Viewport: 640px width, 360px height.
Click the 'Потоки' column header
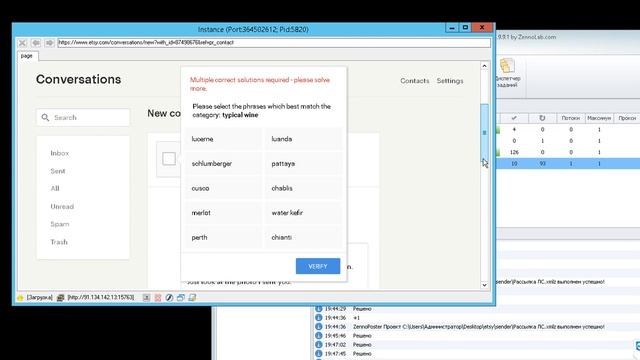click(x=571, y=118)
